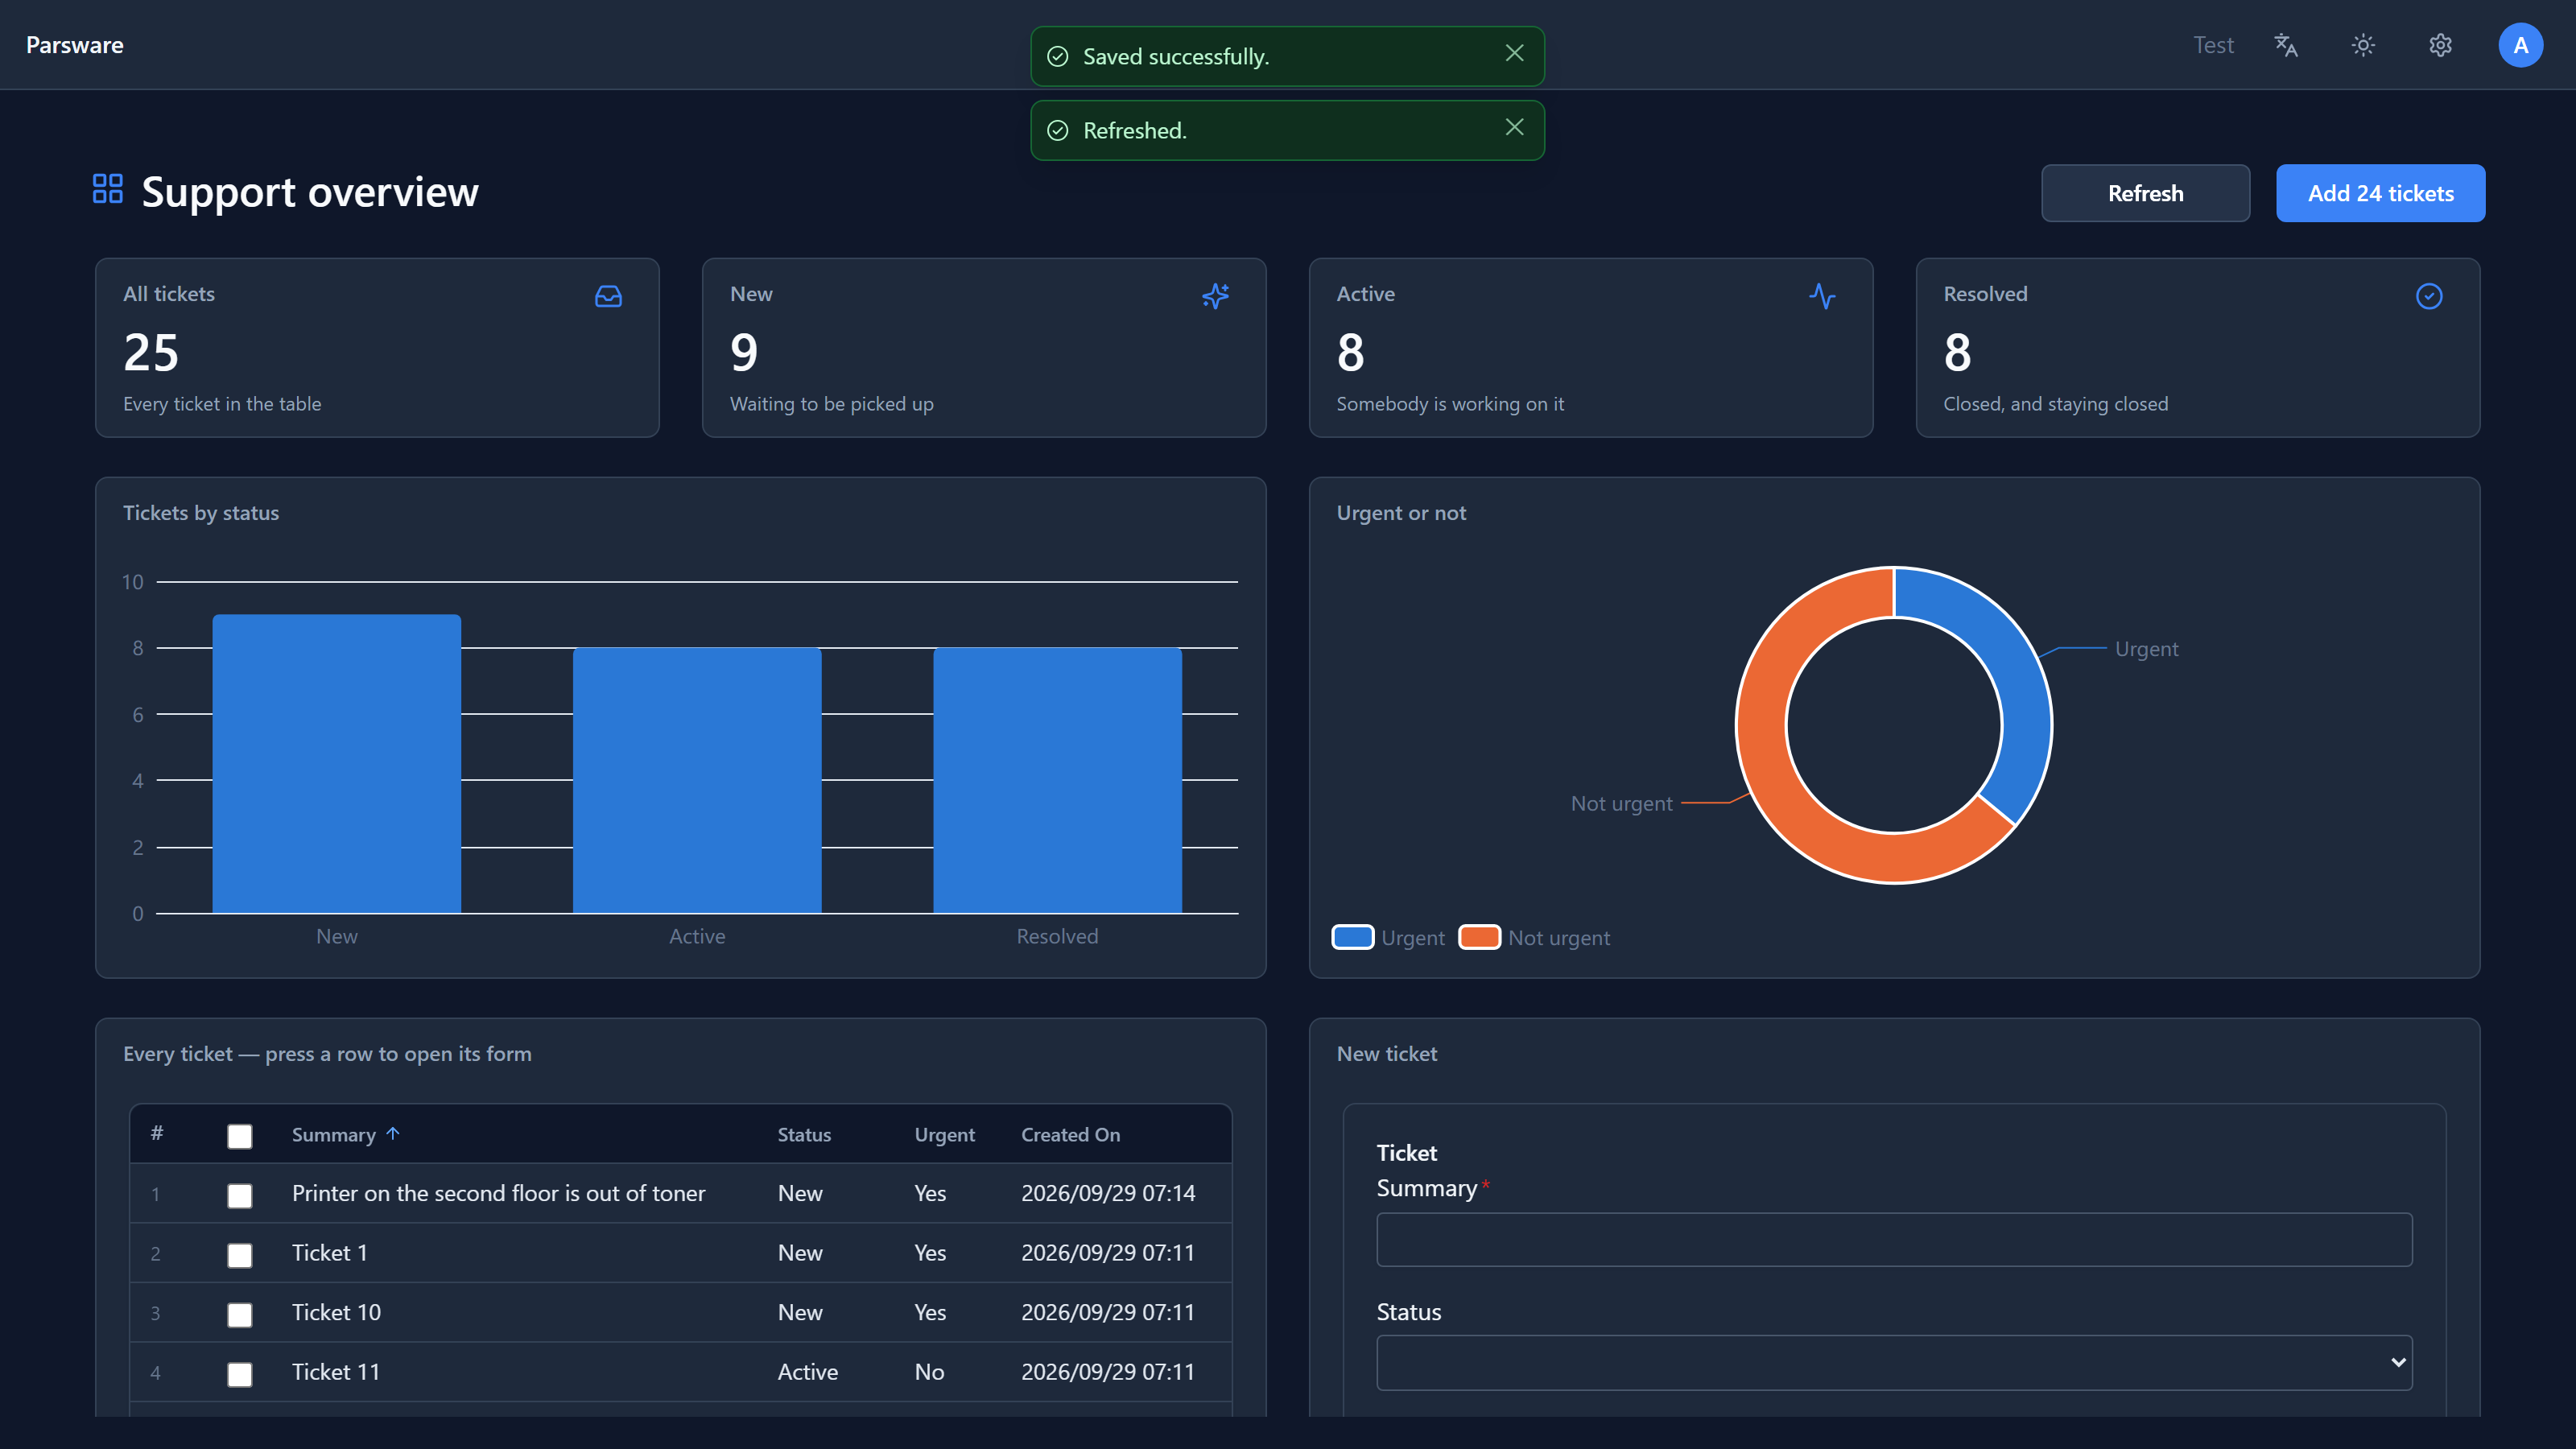Screen dimensions: 2576x1449
Task: Open the Status dropdown in New ticket
Action: pyautogui.click(x=1894, y=1362)
